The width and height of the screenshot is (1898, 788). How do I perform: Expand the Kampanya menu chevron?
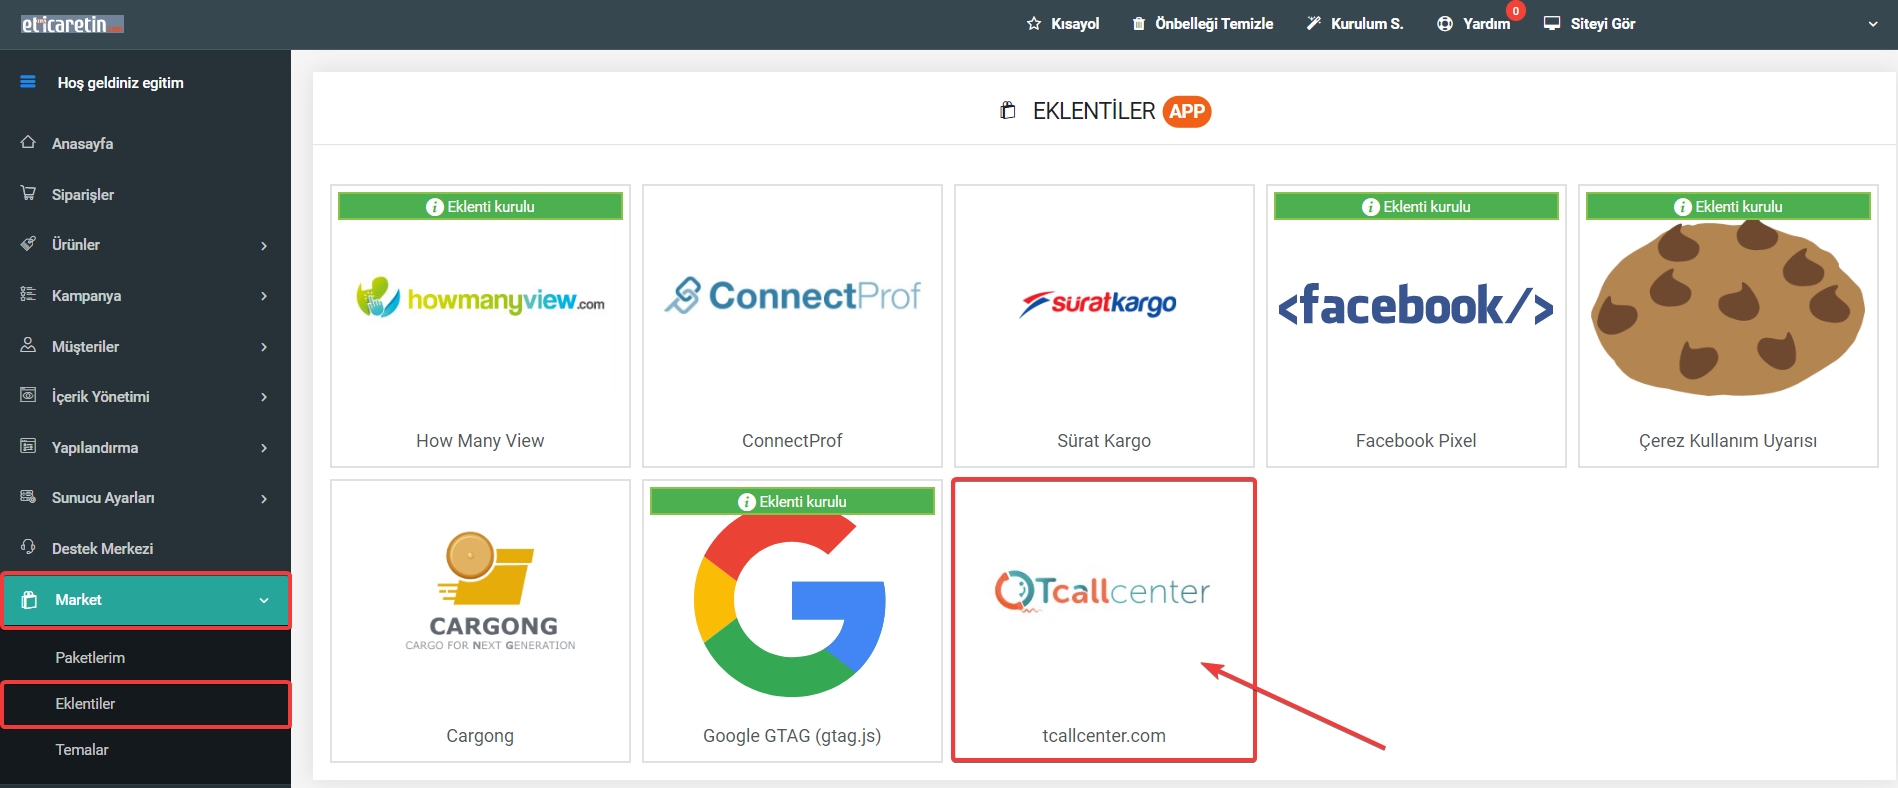(264, 296)
